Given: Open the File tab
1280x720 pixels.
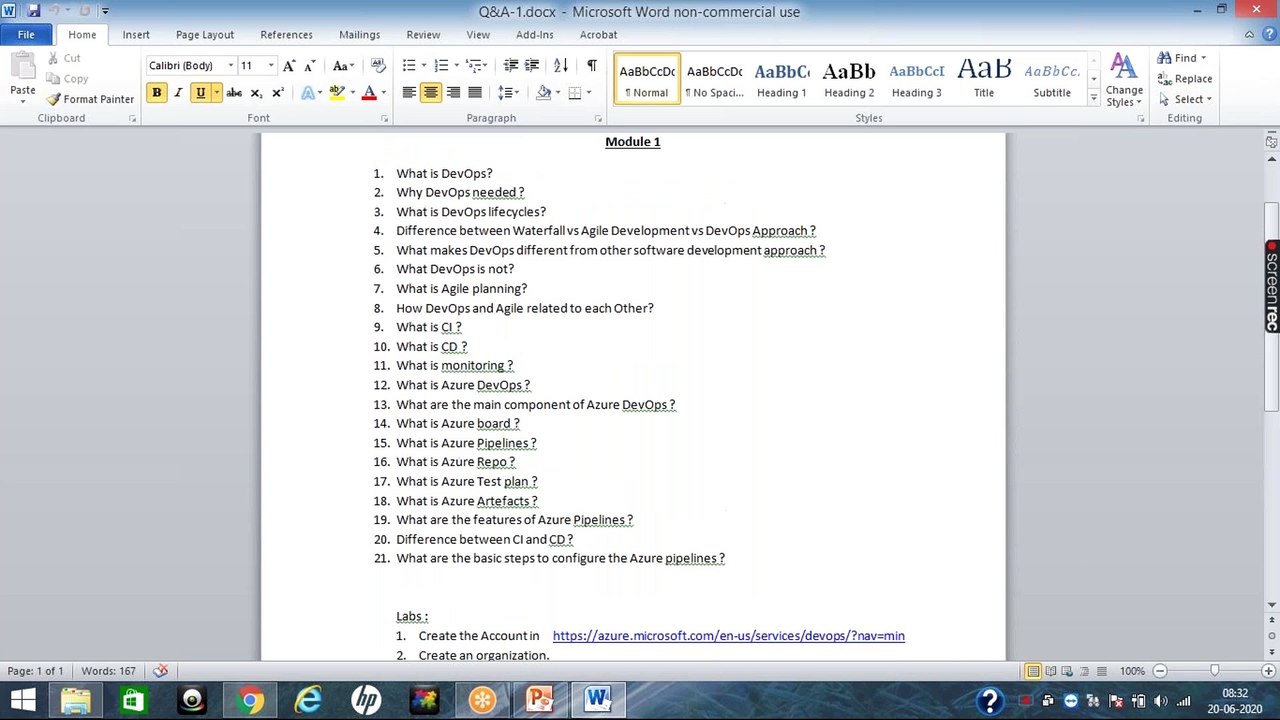Looking at the screenshot, I should click(x=26, y=35).
